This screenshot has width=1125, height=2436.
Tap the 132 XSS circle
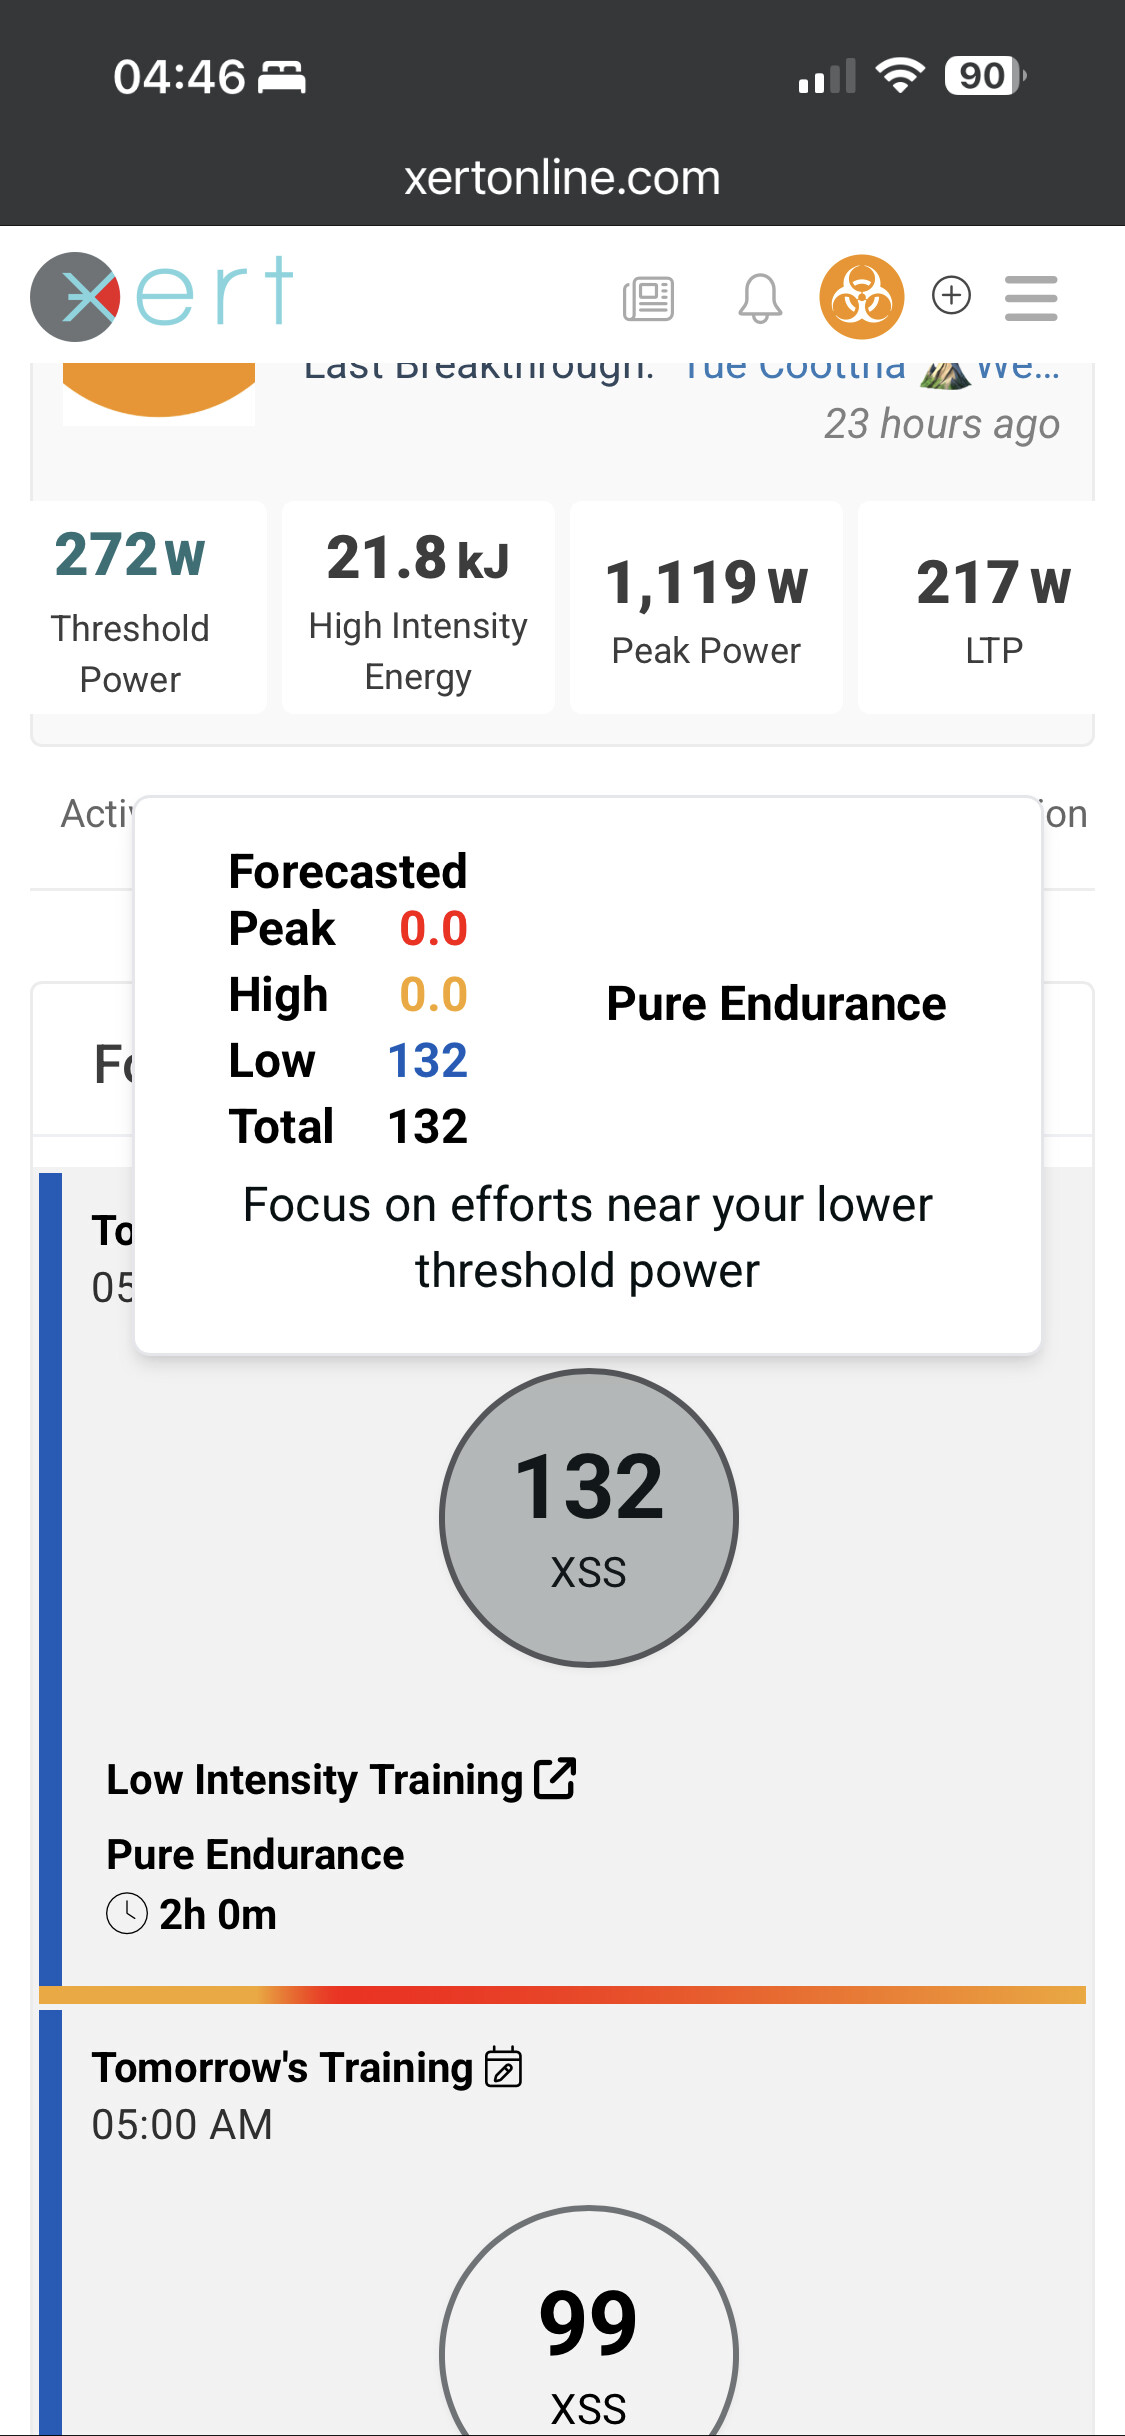pos(588,1517)
